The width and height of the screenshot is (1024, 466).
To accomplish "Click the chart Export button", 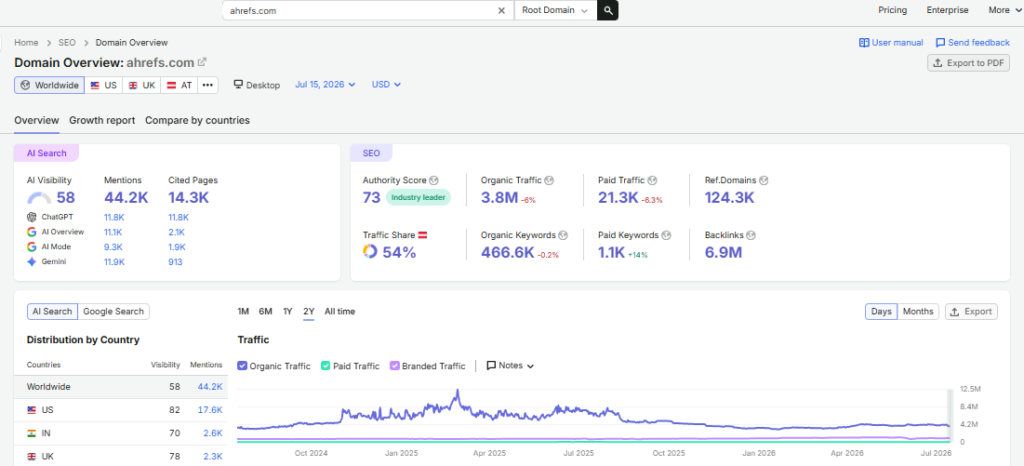I will [x=971, y=311].
